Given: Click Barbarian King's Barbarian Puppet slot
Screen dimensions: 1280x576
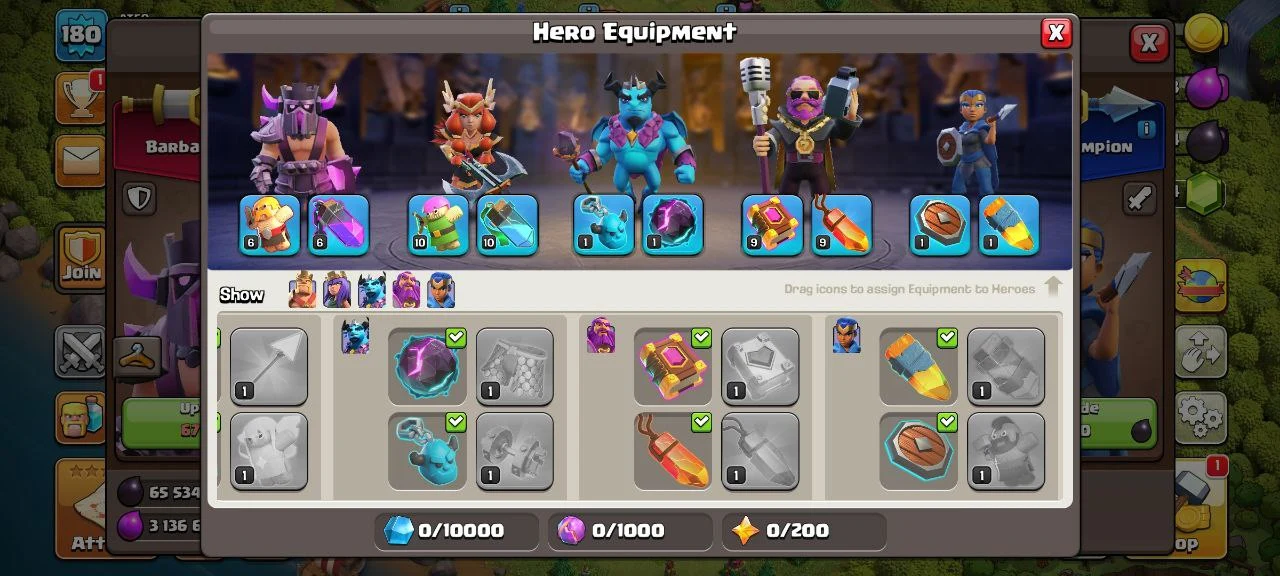Looking at the screenshot, I should (x=270, y=225).
